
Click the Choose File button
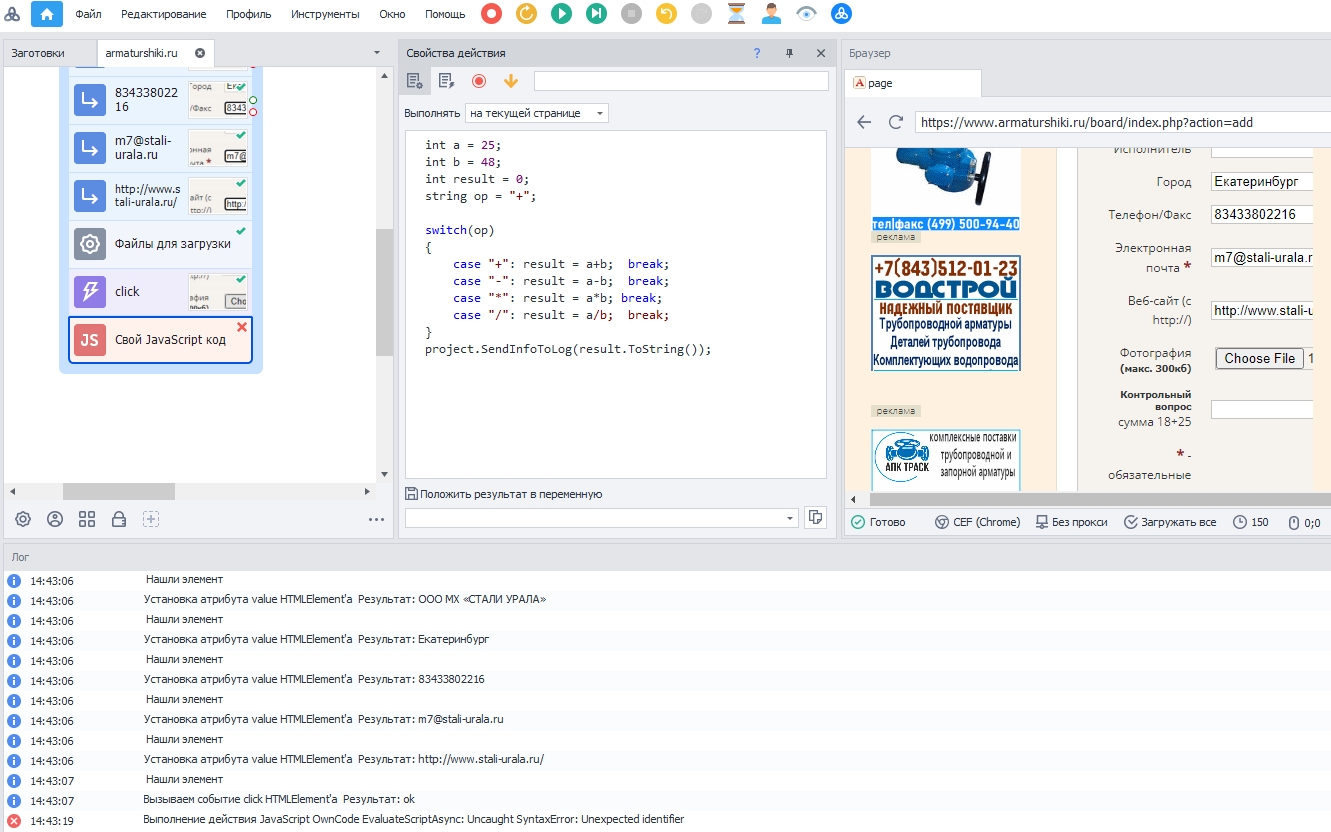[1259, 358]
